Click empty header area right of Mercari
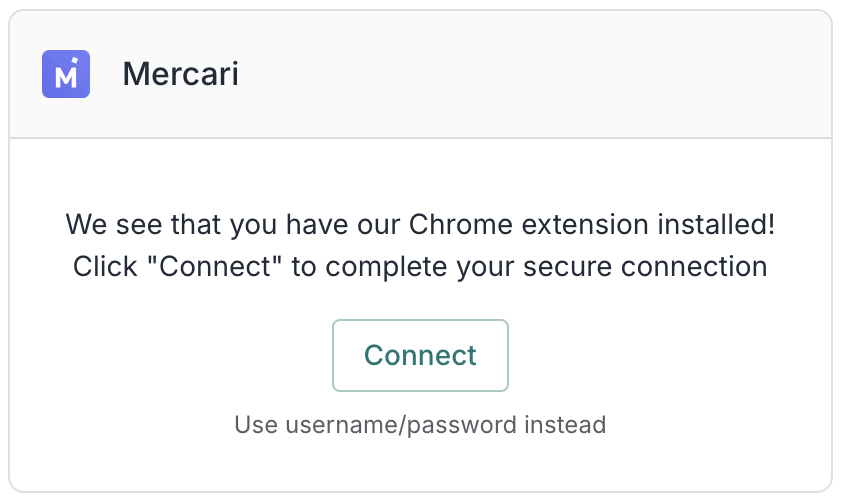Screen dimensions: 843x503 tap(550, 75)
